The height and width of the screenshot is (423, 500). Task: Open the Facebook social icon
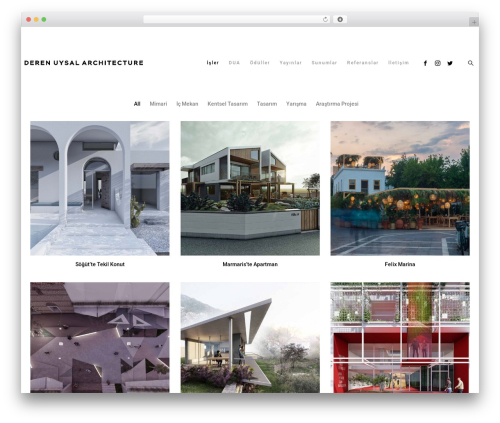(x=425, y=63)
